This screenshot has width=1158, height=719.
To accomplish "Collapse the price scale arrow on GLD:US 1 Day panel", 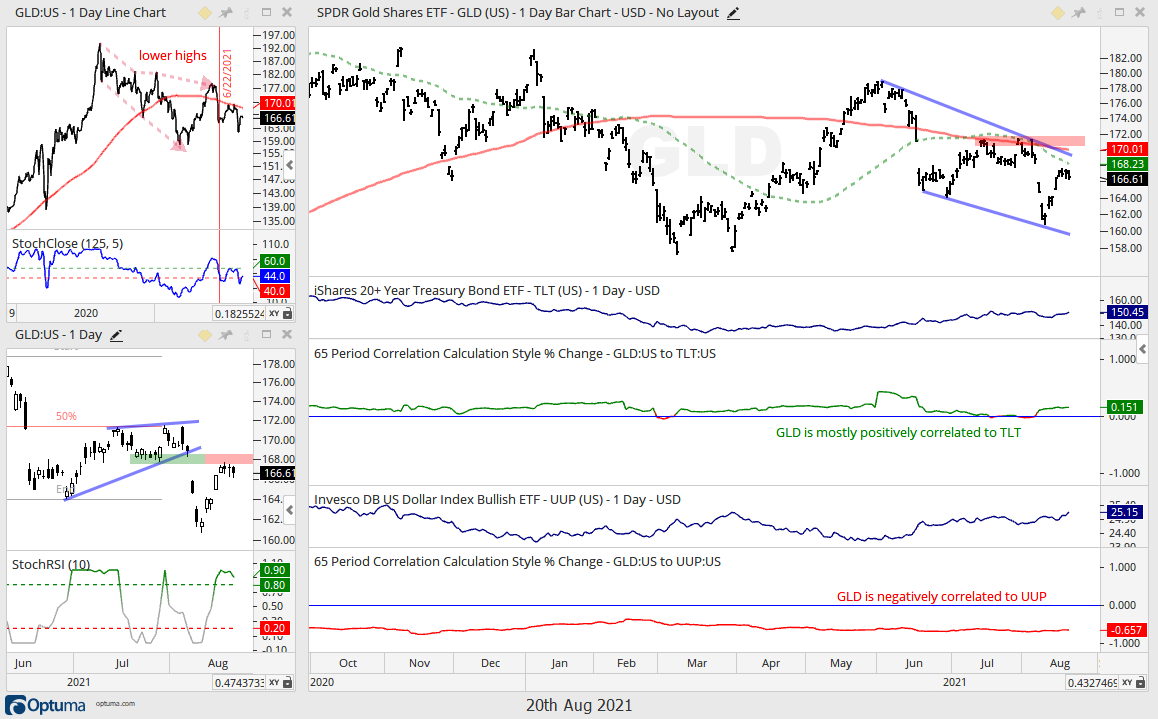I will click(290, 509).
